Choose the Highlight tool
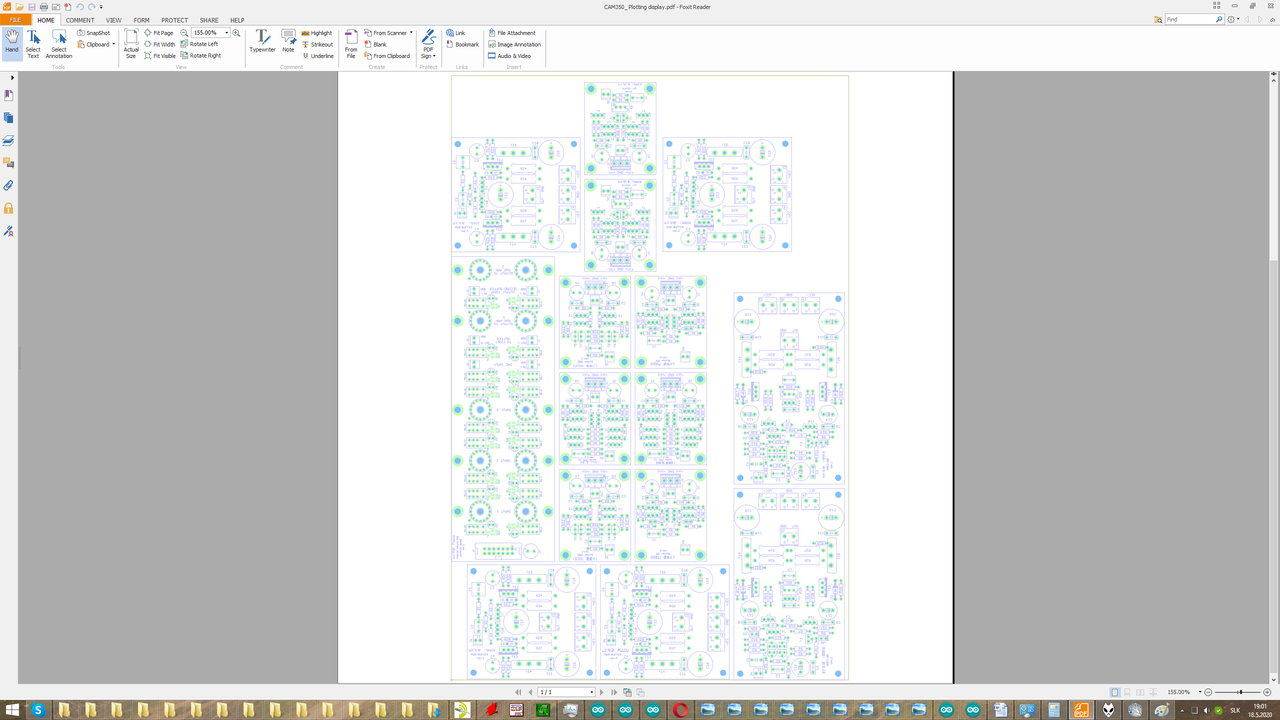The width and height of the screenshot is (1280, 720). click(x=317, y=33)
